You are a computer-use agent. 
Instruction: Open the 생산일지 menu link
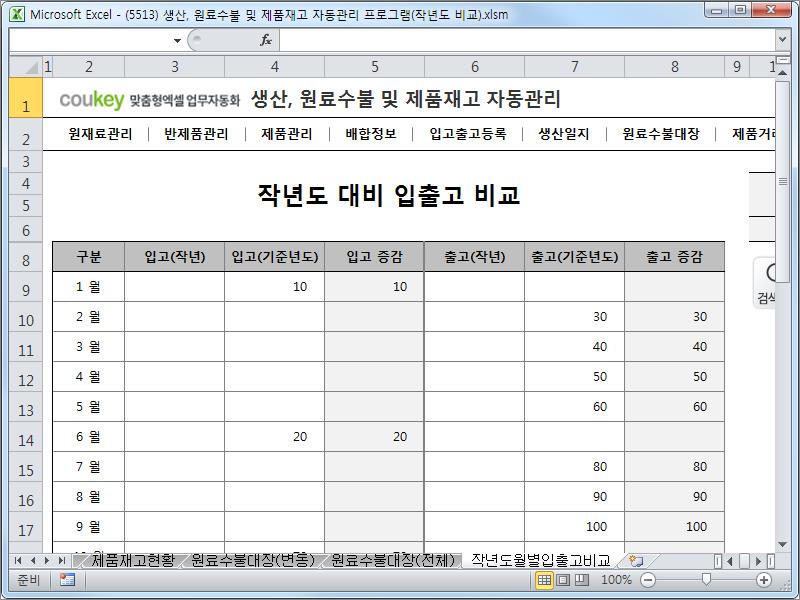point(564,134)
